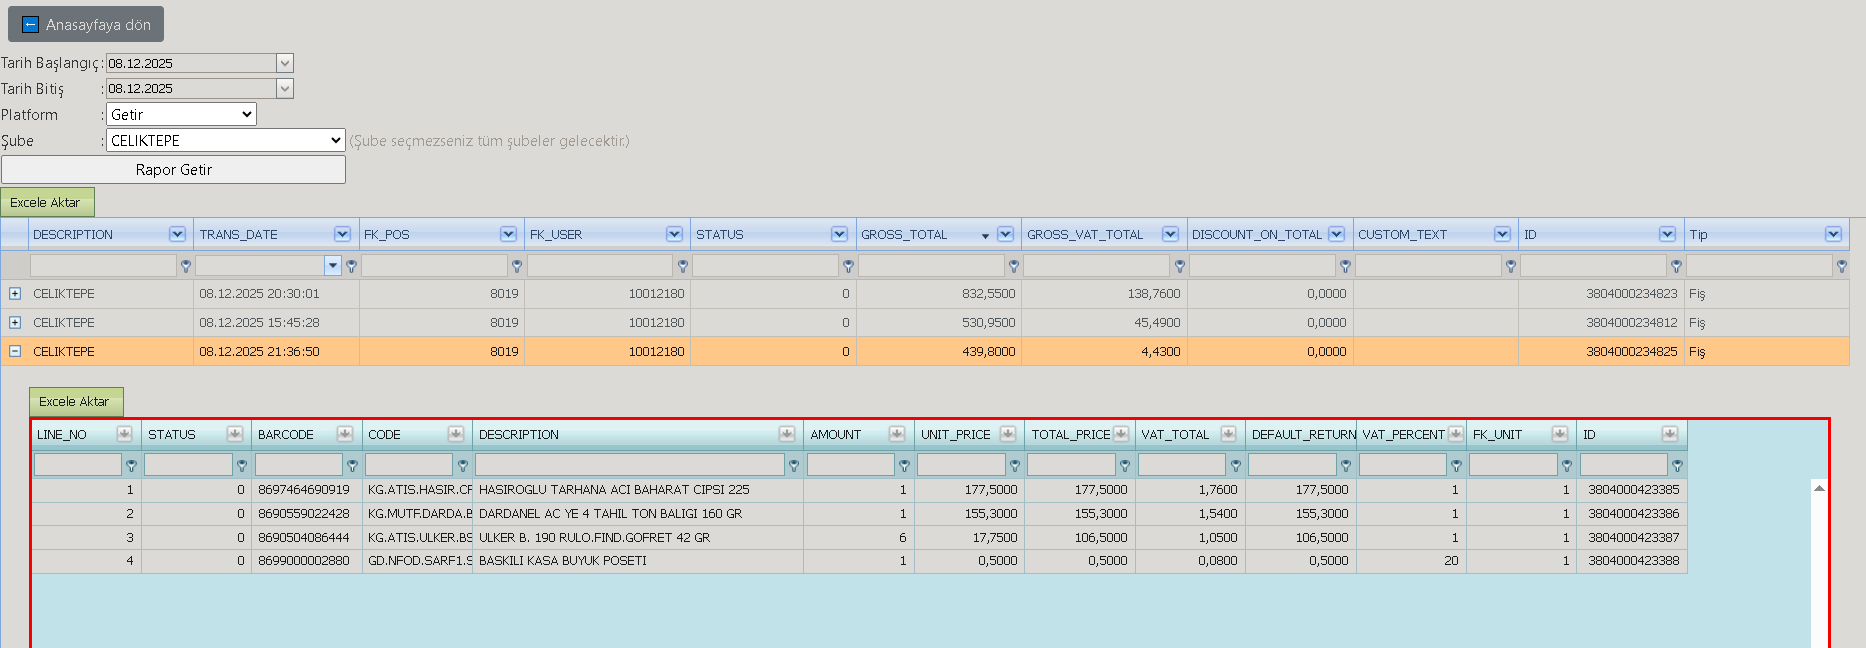Screen dimensions: 1866x648
Task: Open TRANS_DATE filter dropdown arrow
Action: coord(333,265)
